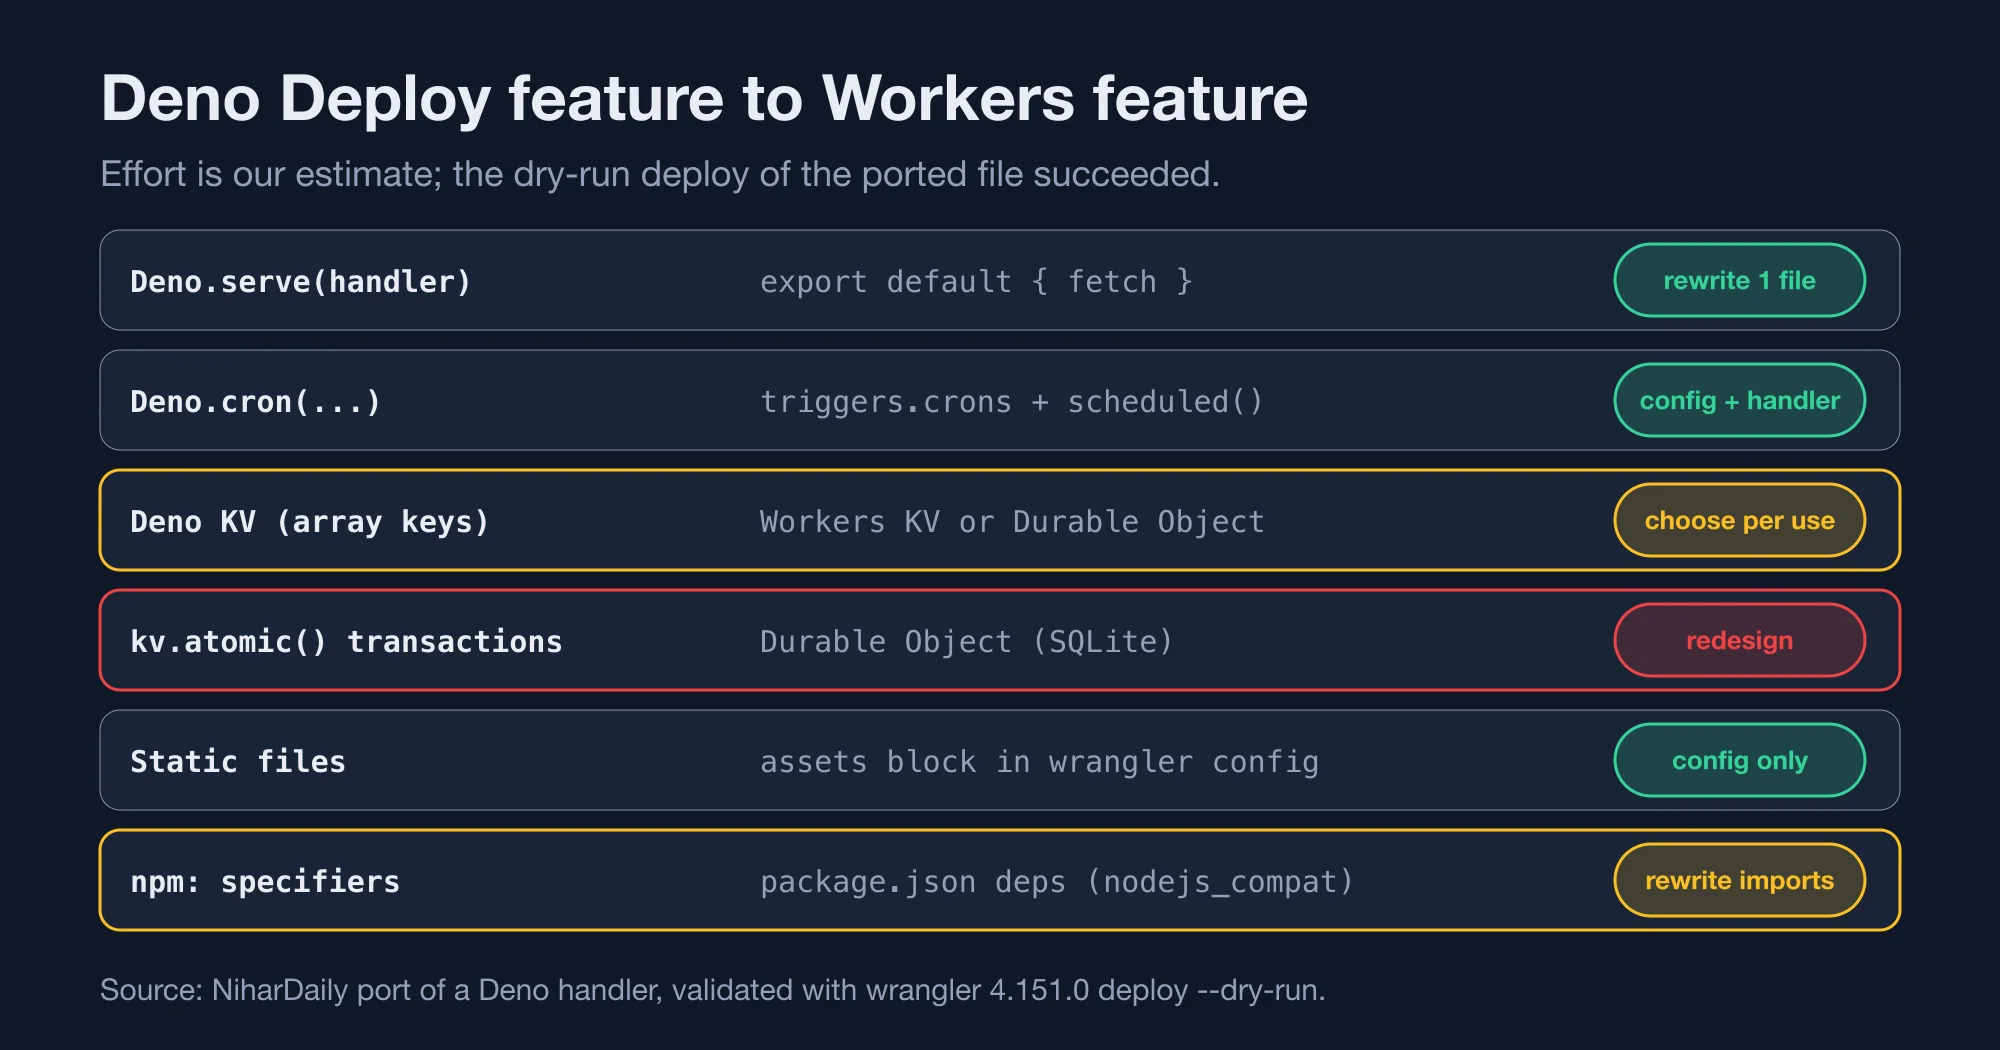Click 'Workers KV or Durable Object' text
2000x1050 pixels.
tap(1012, 522)
